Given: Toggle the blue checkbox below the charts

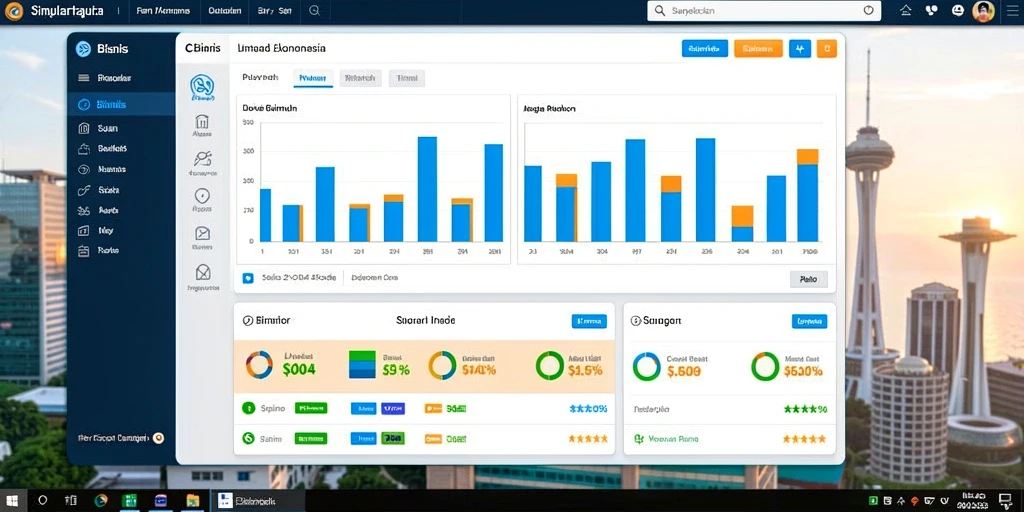Looking at the screenshot, I should click(248, 278).
